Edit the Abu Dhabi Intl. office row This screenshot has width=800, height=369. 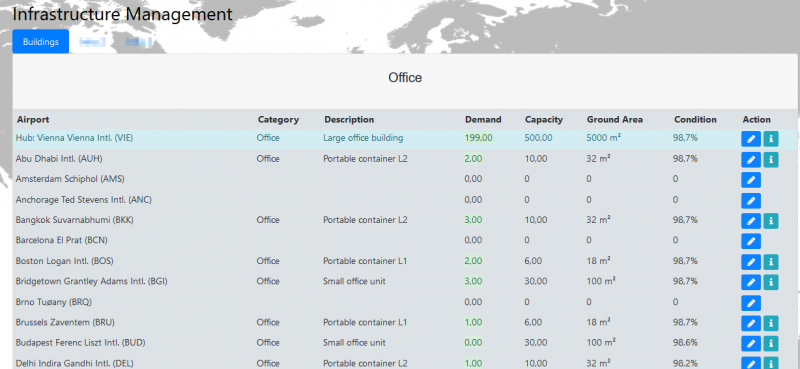point(751,160)
